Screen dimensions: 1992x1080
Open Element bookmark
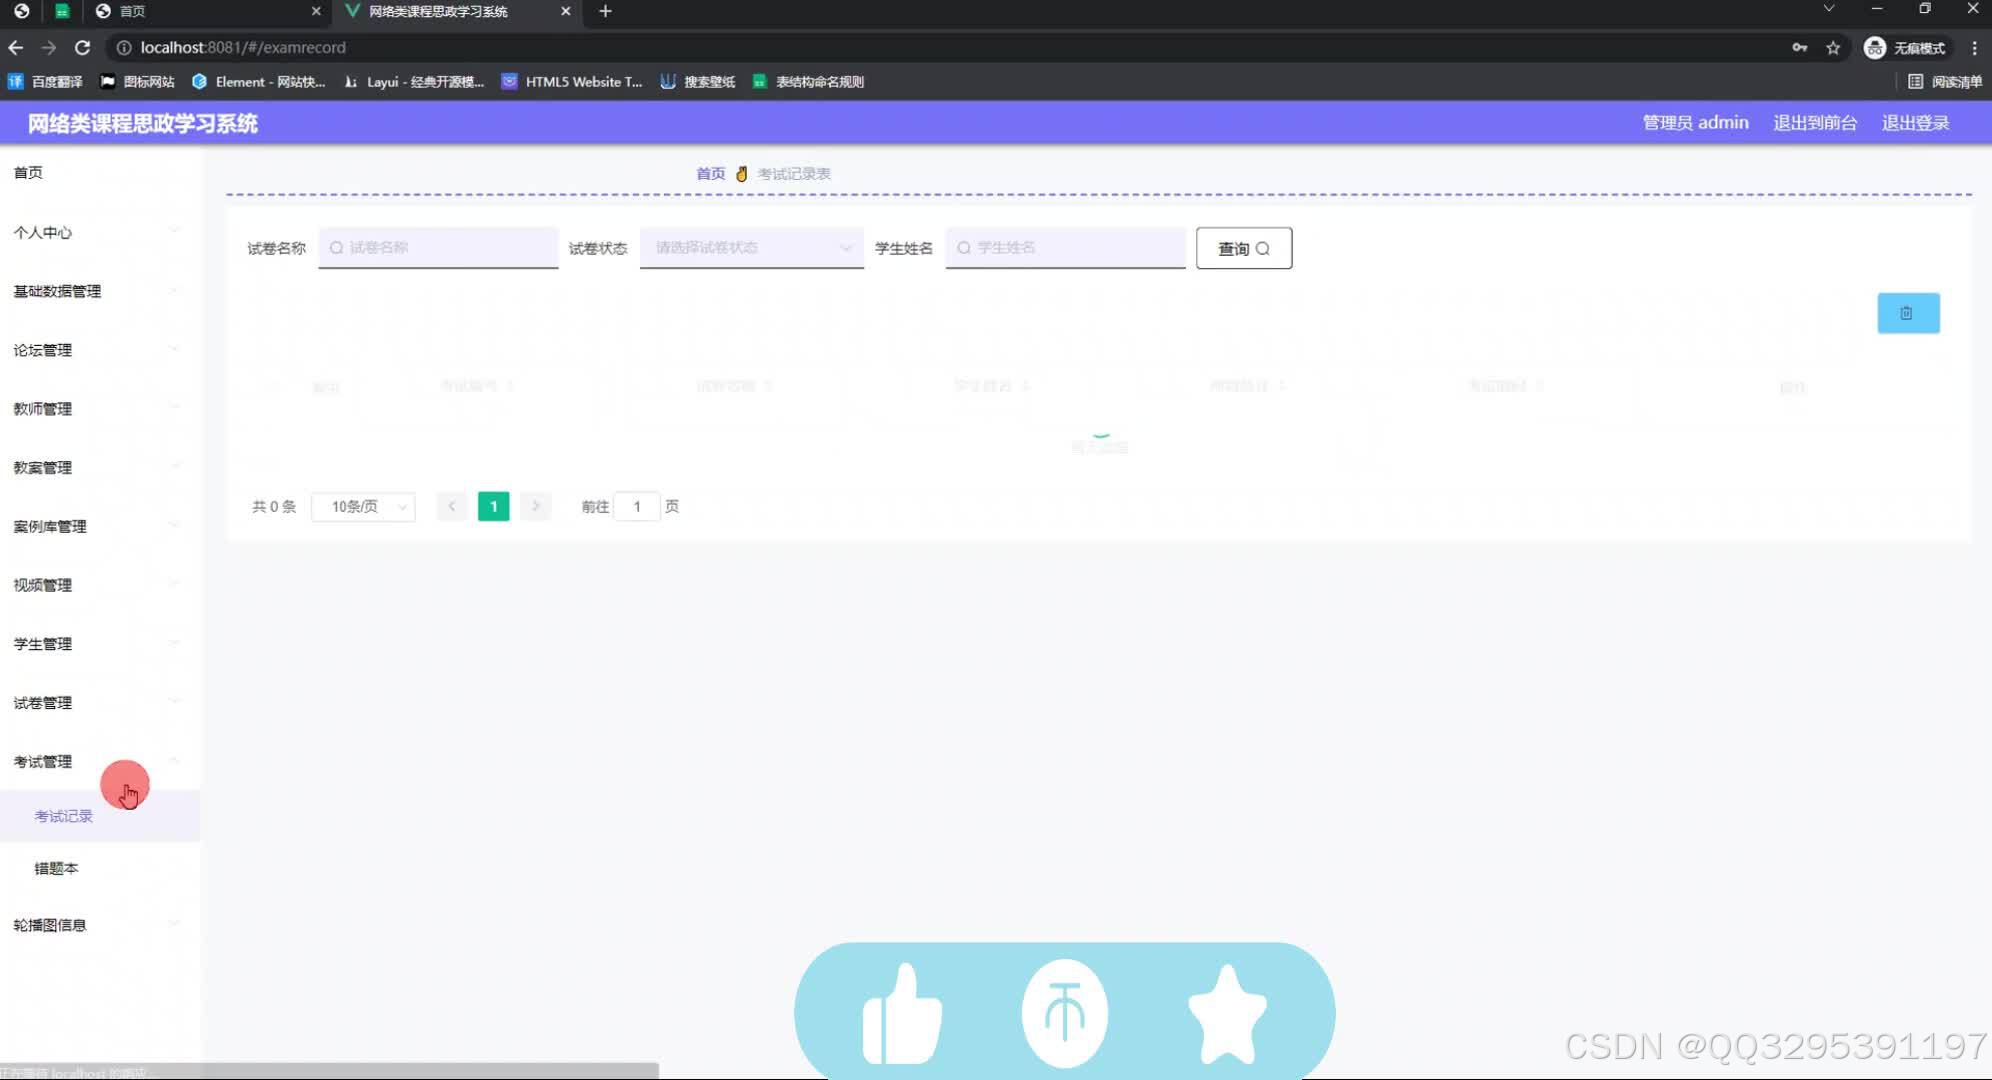click(259, 82)
